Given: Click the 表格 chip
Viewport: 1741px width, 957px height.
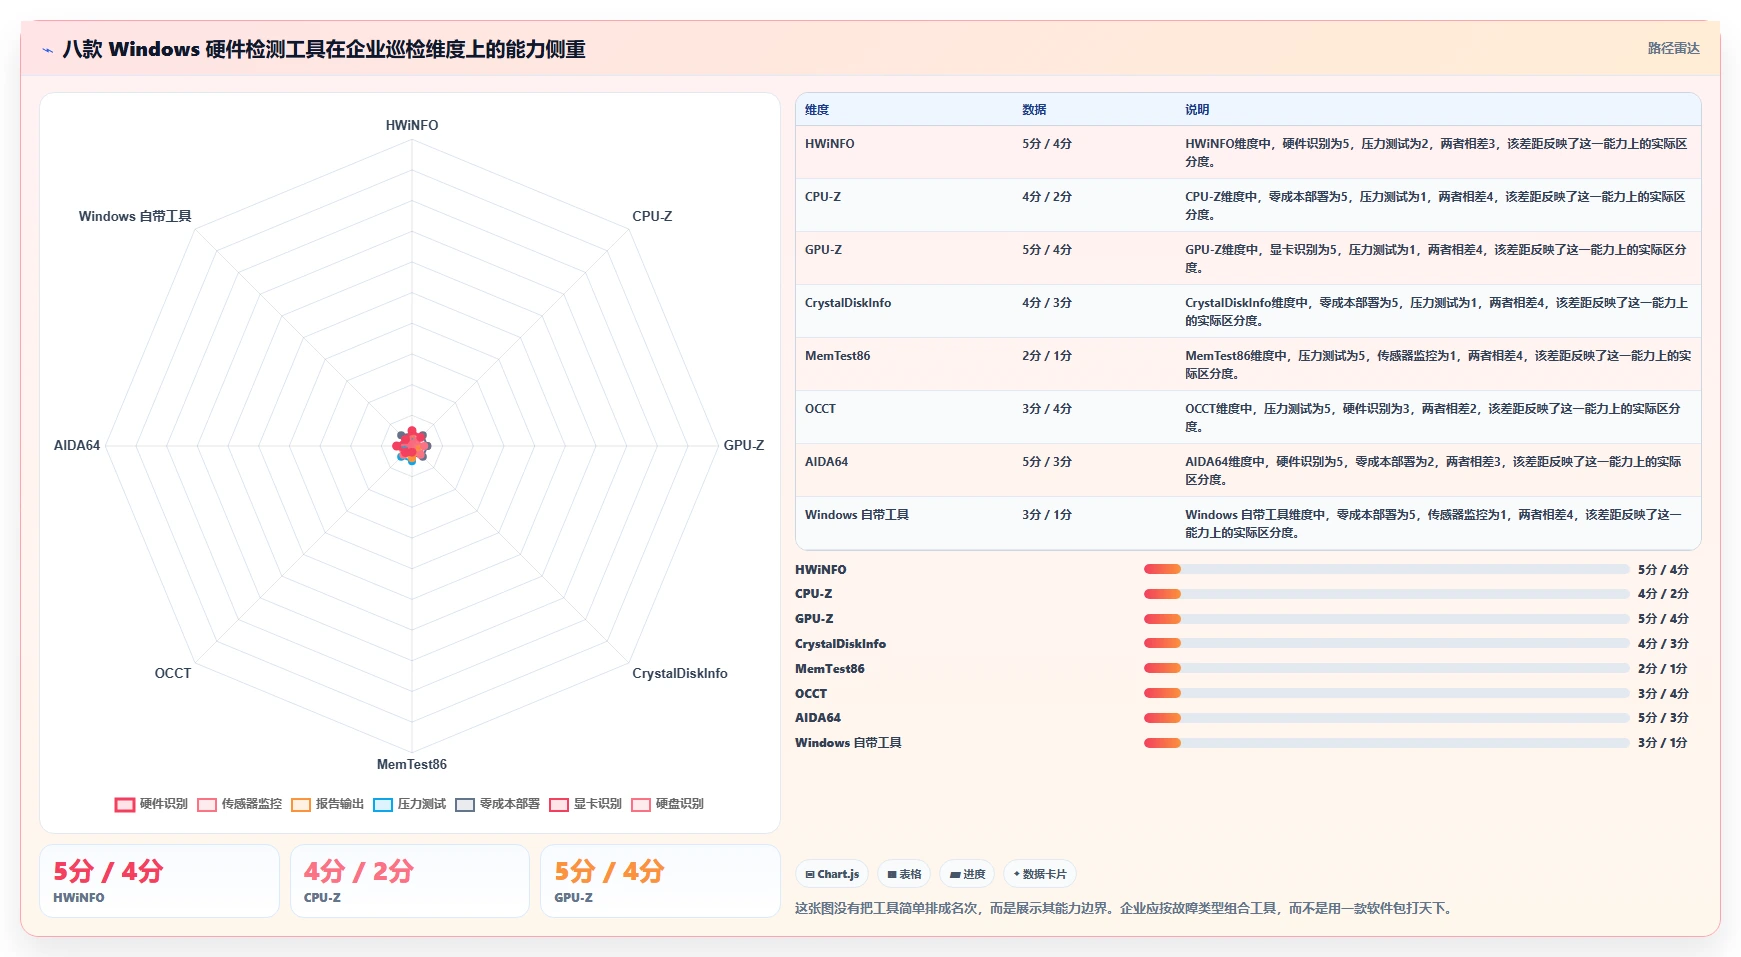Looking at the screenshot, I should pos(904,874).
